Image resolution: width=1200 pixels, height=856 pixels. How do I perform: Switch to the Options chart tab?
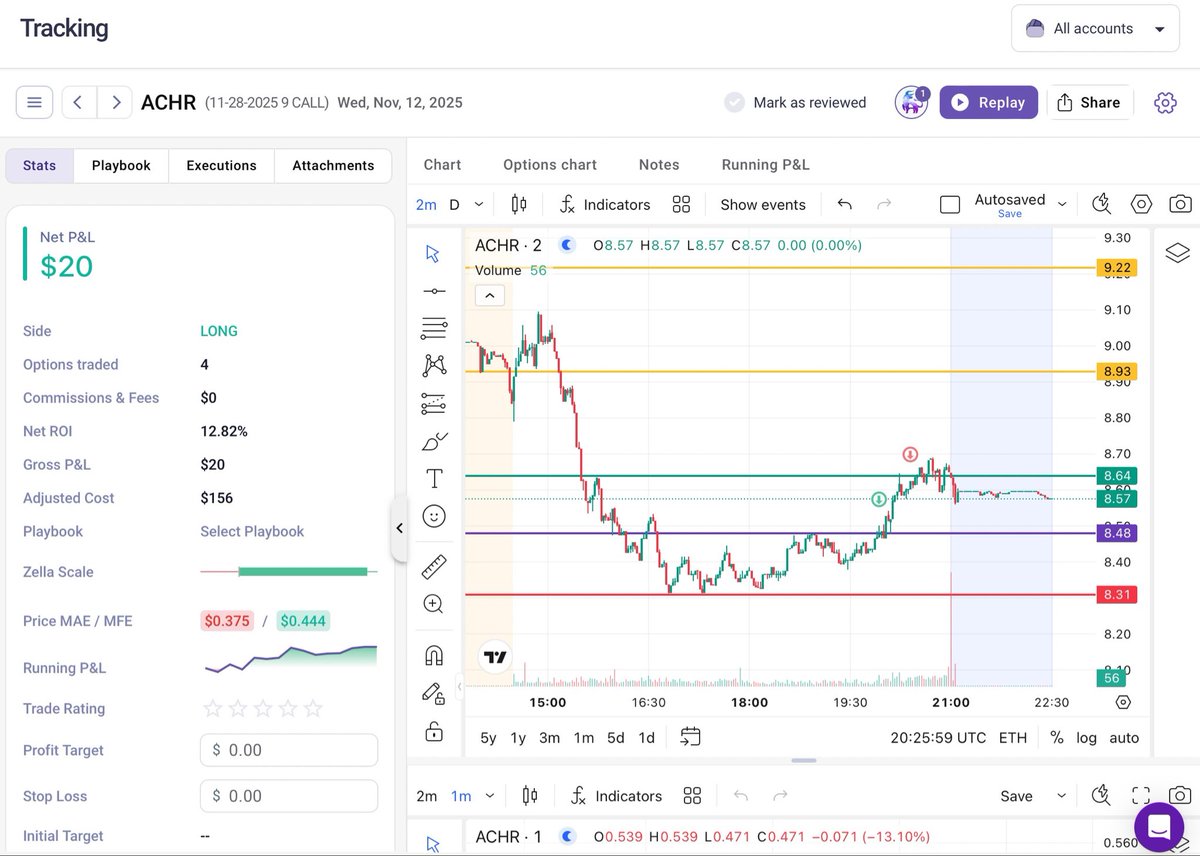click(x=550, y=164)
